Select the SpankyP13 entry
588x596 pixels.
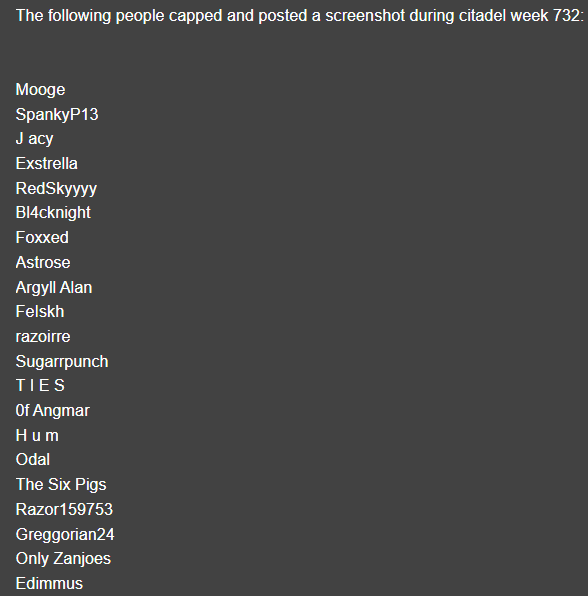(57, 115)
